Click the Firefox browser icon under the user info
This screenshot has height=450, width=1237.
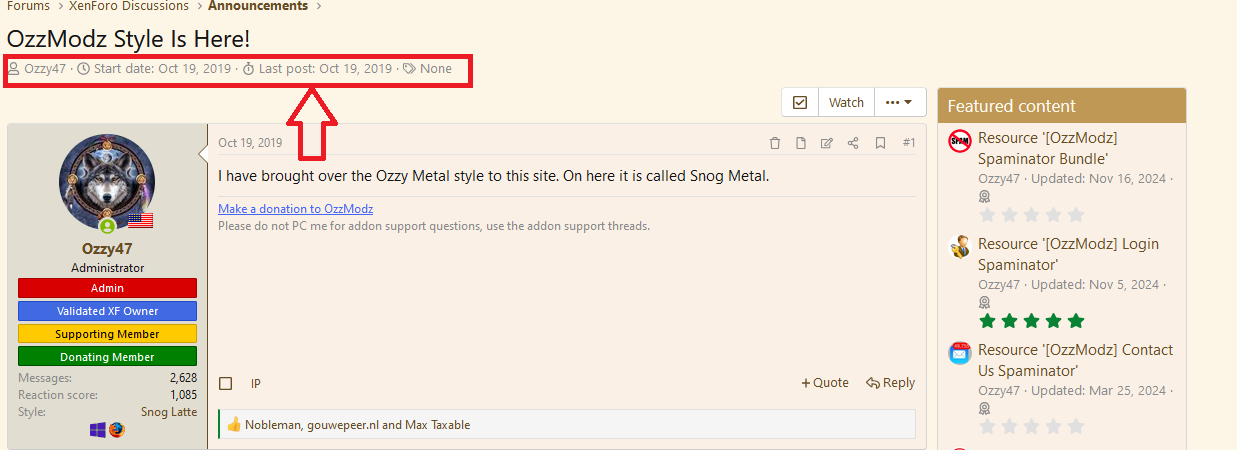pyautogui.click(x=117, y=430)
